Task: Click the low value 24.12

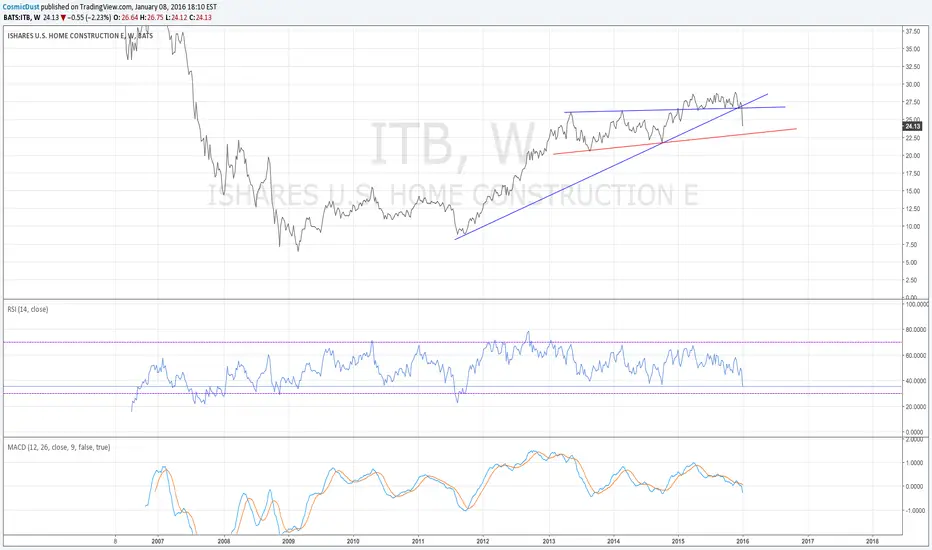Action: pos(179,18)
